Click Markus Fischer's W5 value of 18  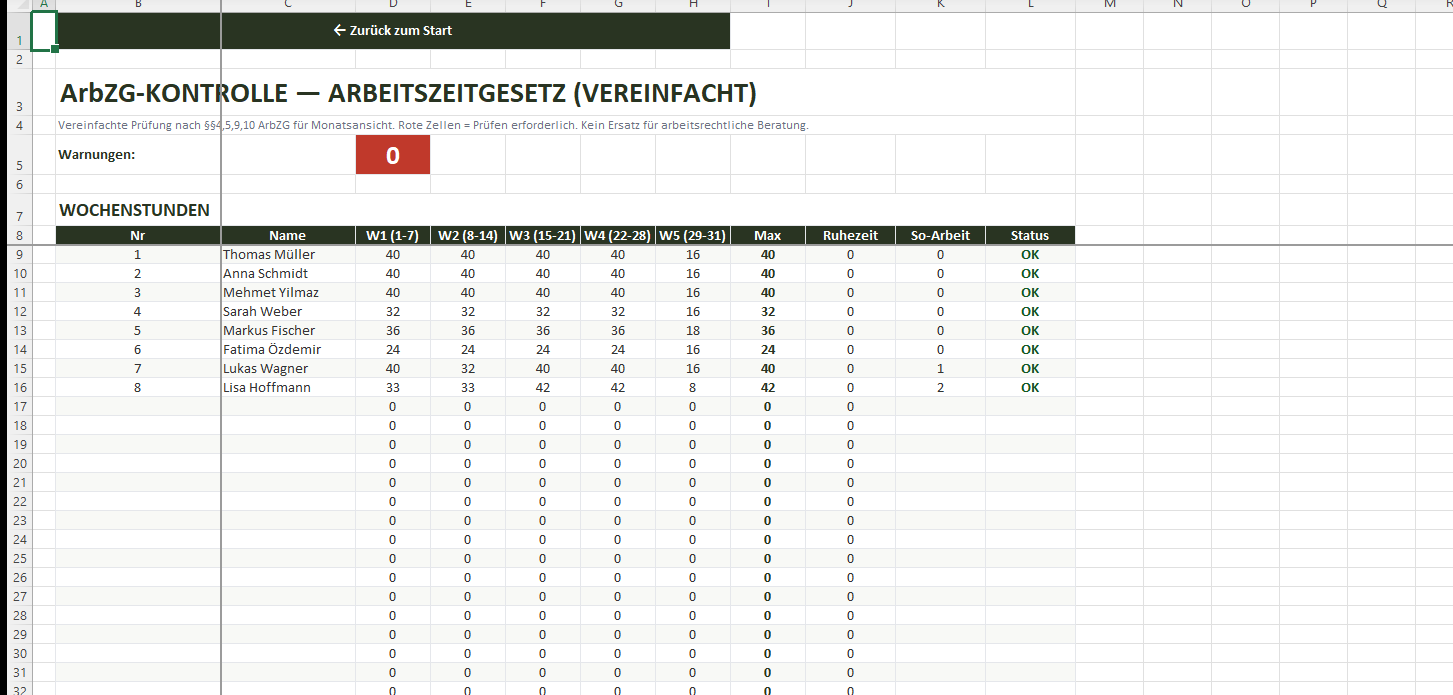point(692,330)
